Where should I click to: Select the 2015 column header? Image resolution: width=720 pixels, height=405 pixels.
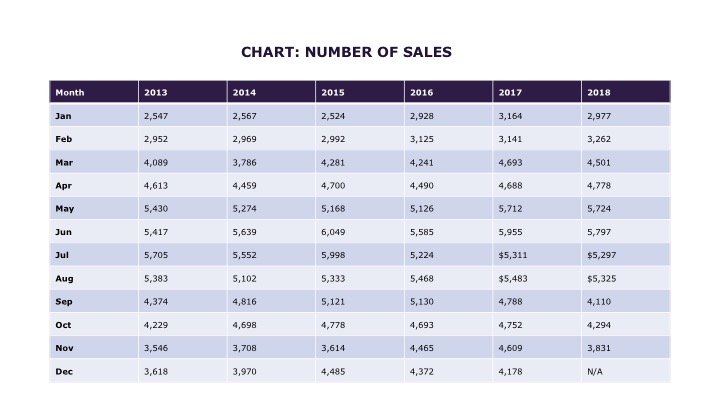333,92
